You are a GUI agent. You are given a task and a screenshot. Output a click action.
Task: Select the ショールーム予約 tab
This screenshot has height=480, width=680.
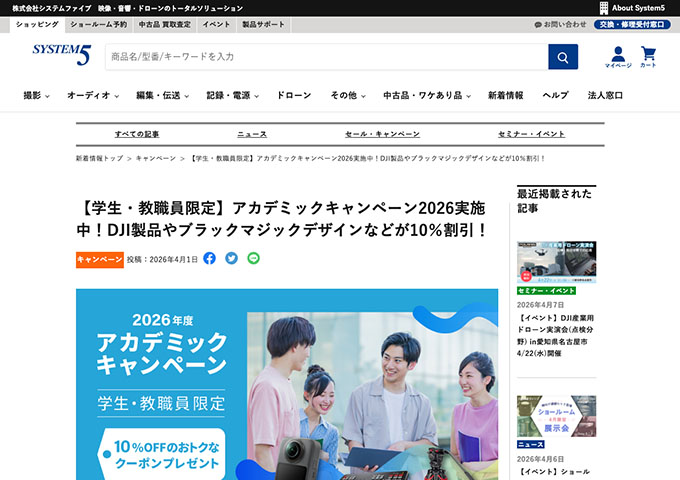click(99, 25)
